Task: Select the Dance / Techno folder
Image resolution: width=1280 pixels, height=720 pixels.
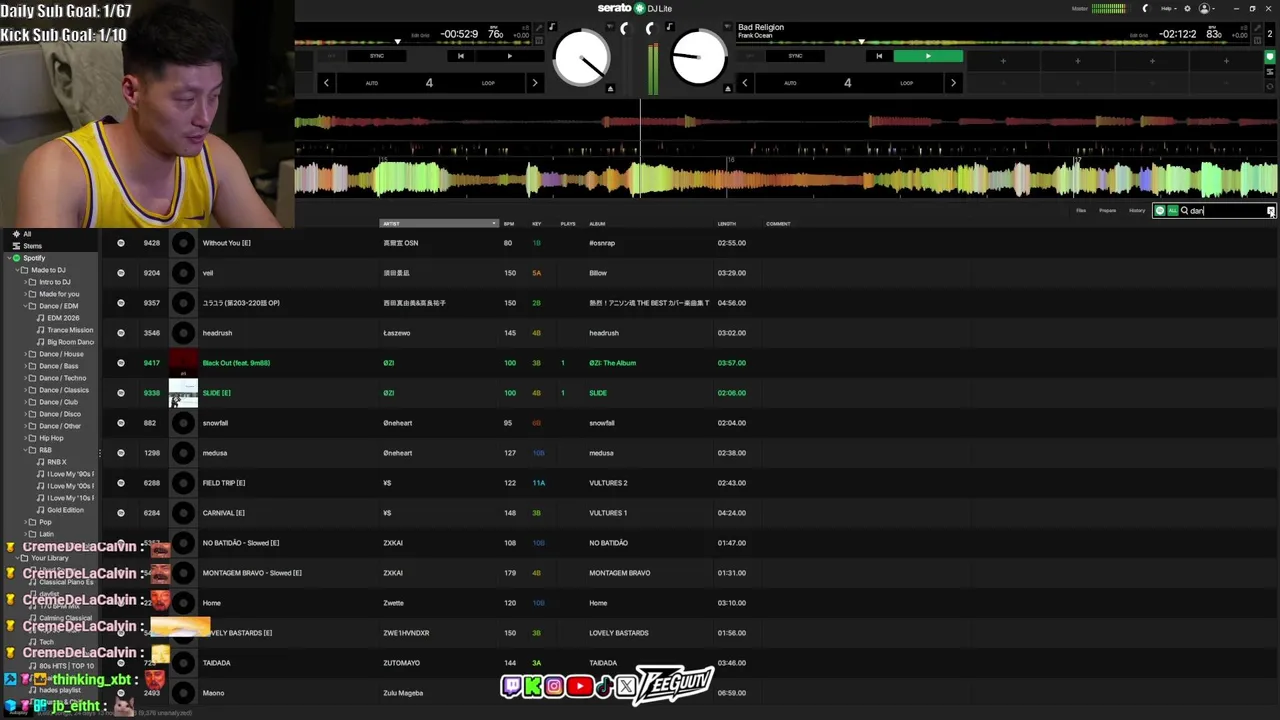Action: 62,378
